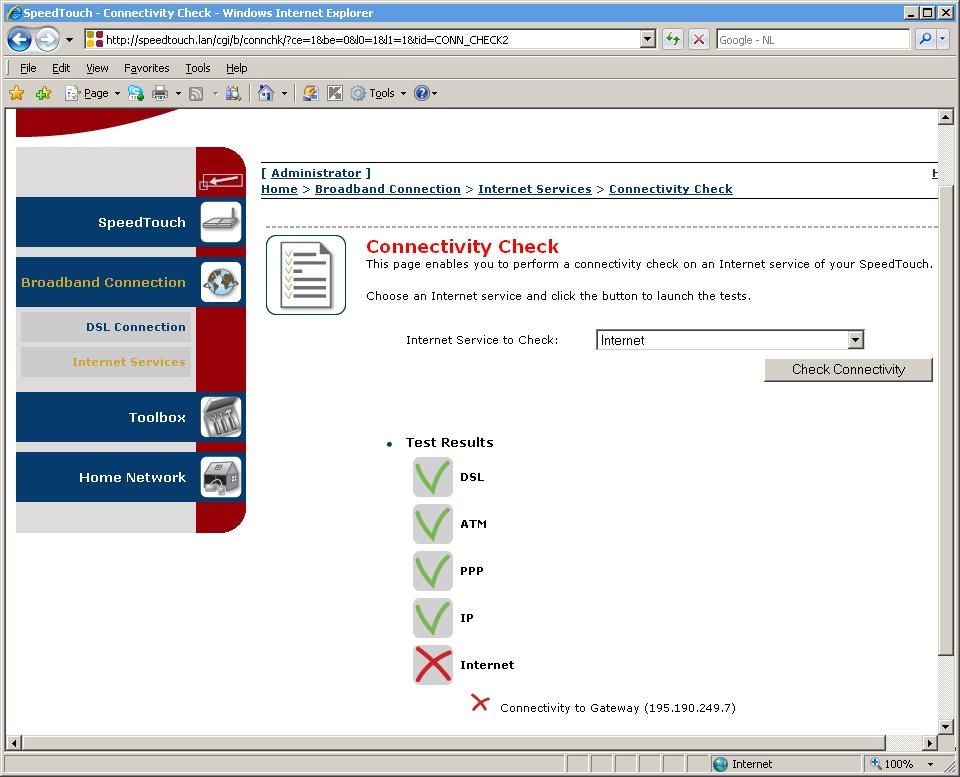Click the full-screen diagonal arrows toolbar icon
Viewport: 960px width, 777px height.
[x=334, y=93]
